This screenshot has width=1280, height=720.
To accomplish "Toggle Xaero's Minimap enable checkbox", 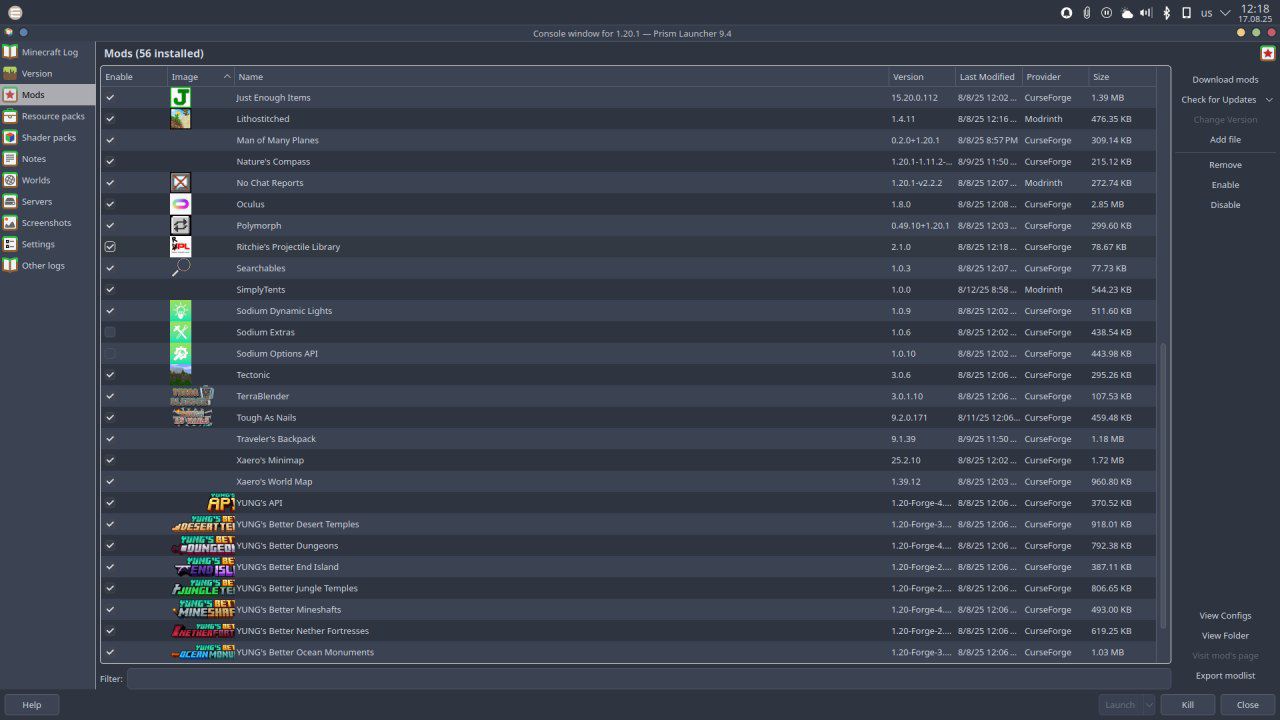I will (110, 460).
